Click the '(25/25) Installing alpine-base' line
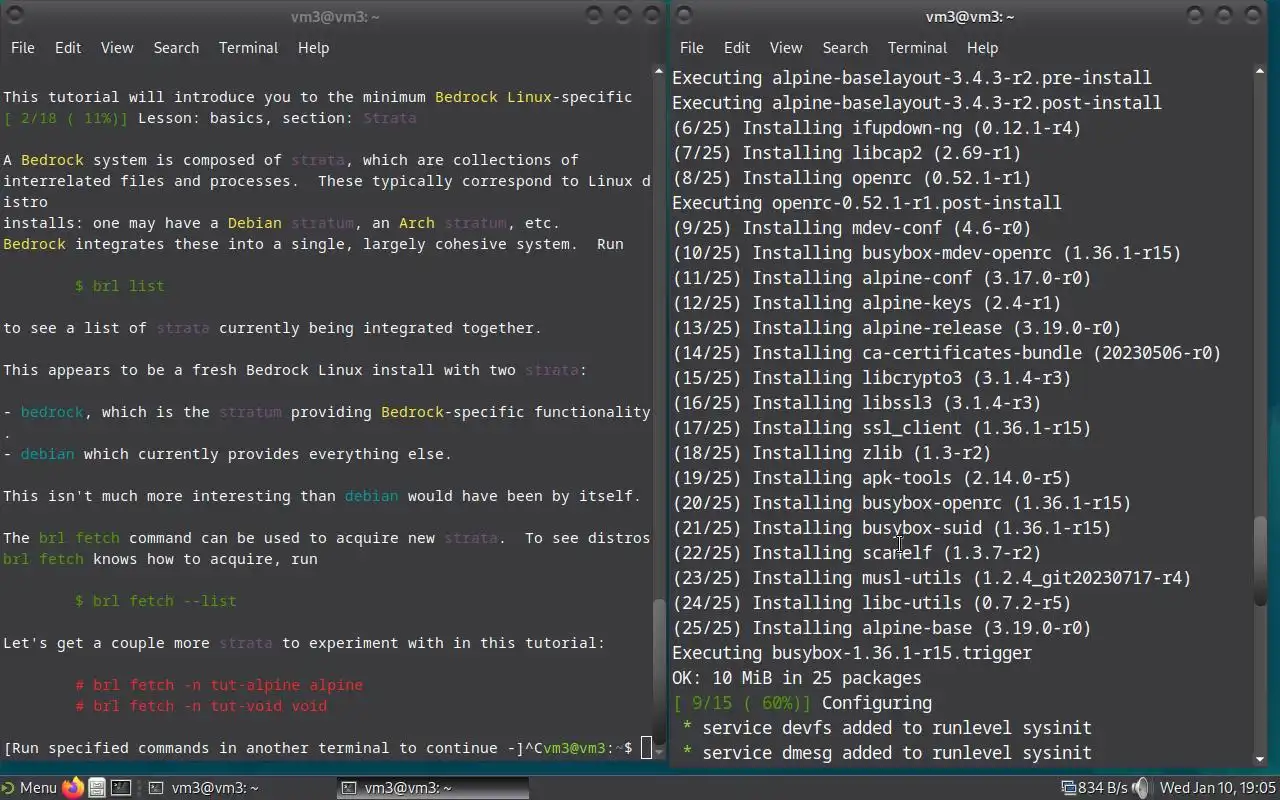Viewport: 1280px width, 800px height. click(882, 628)
